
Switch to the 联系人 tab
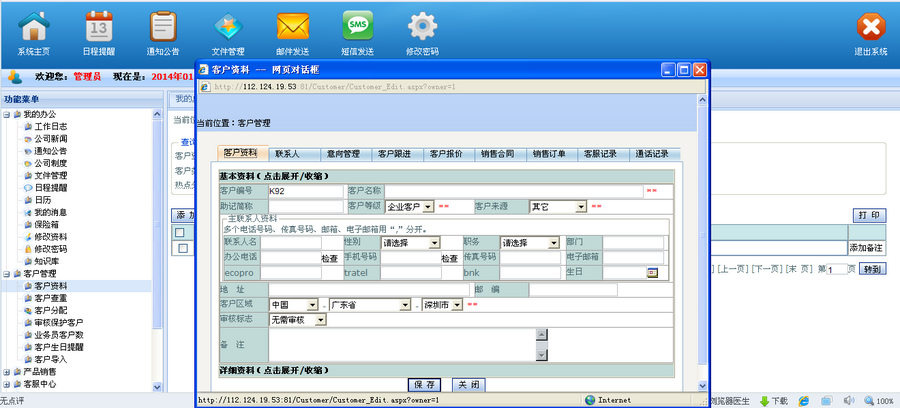(x=294, y=154)
